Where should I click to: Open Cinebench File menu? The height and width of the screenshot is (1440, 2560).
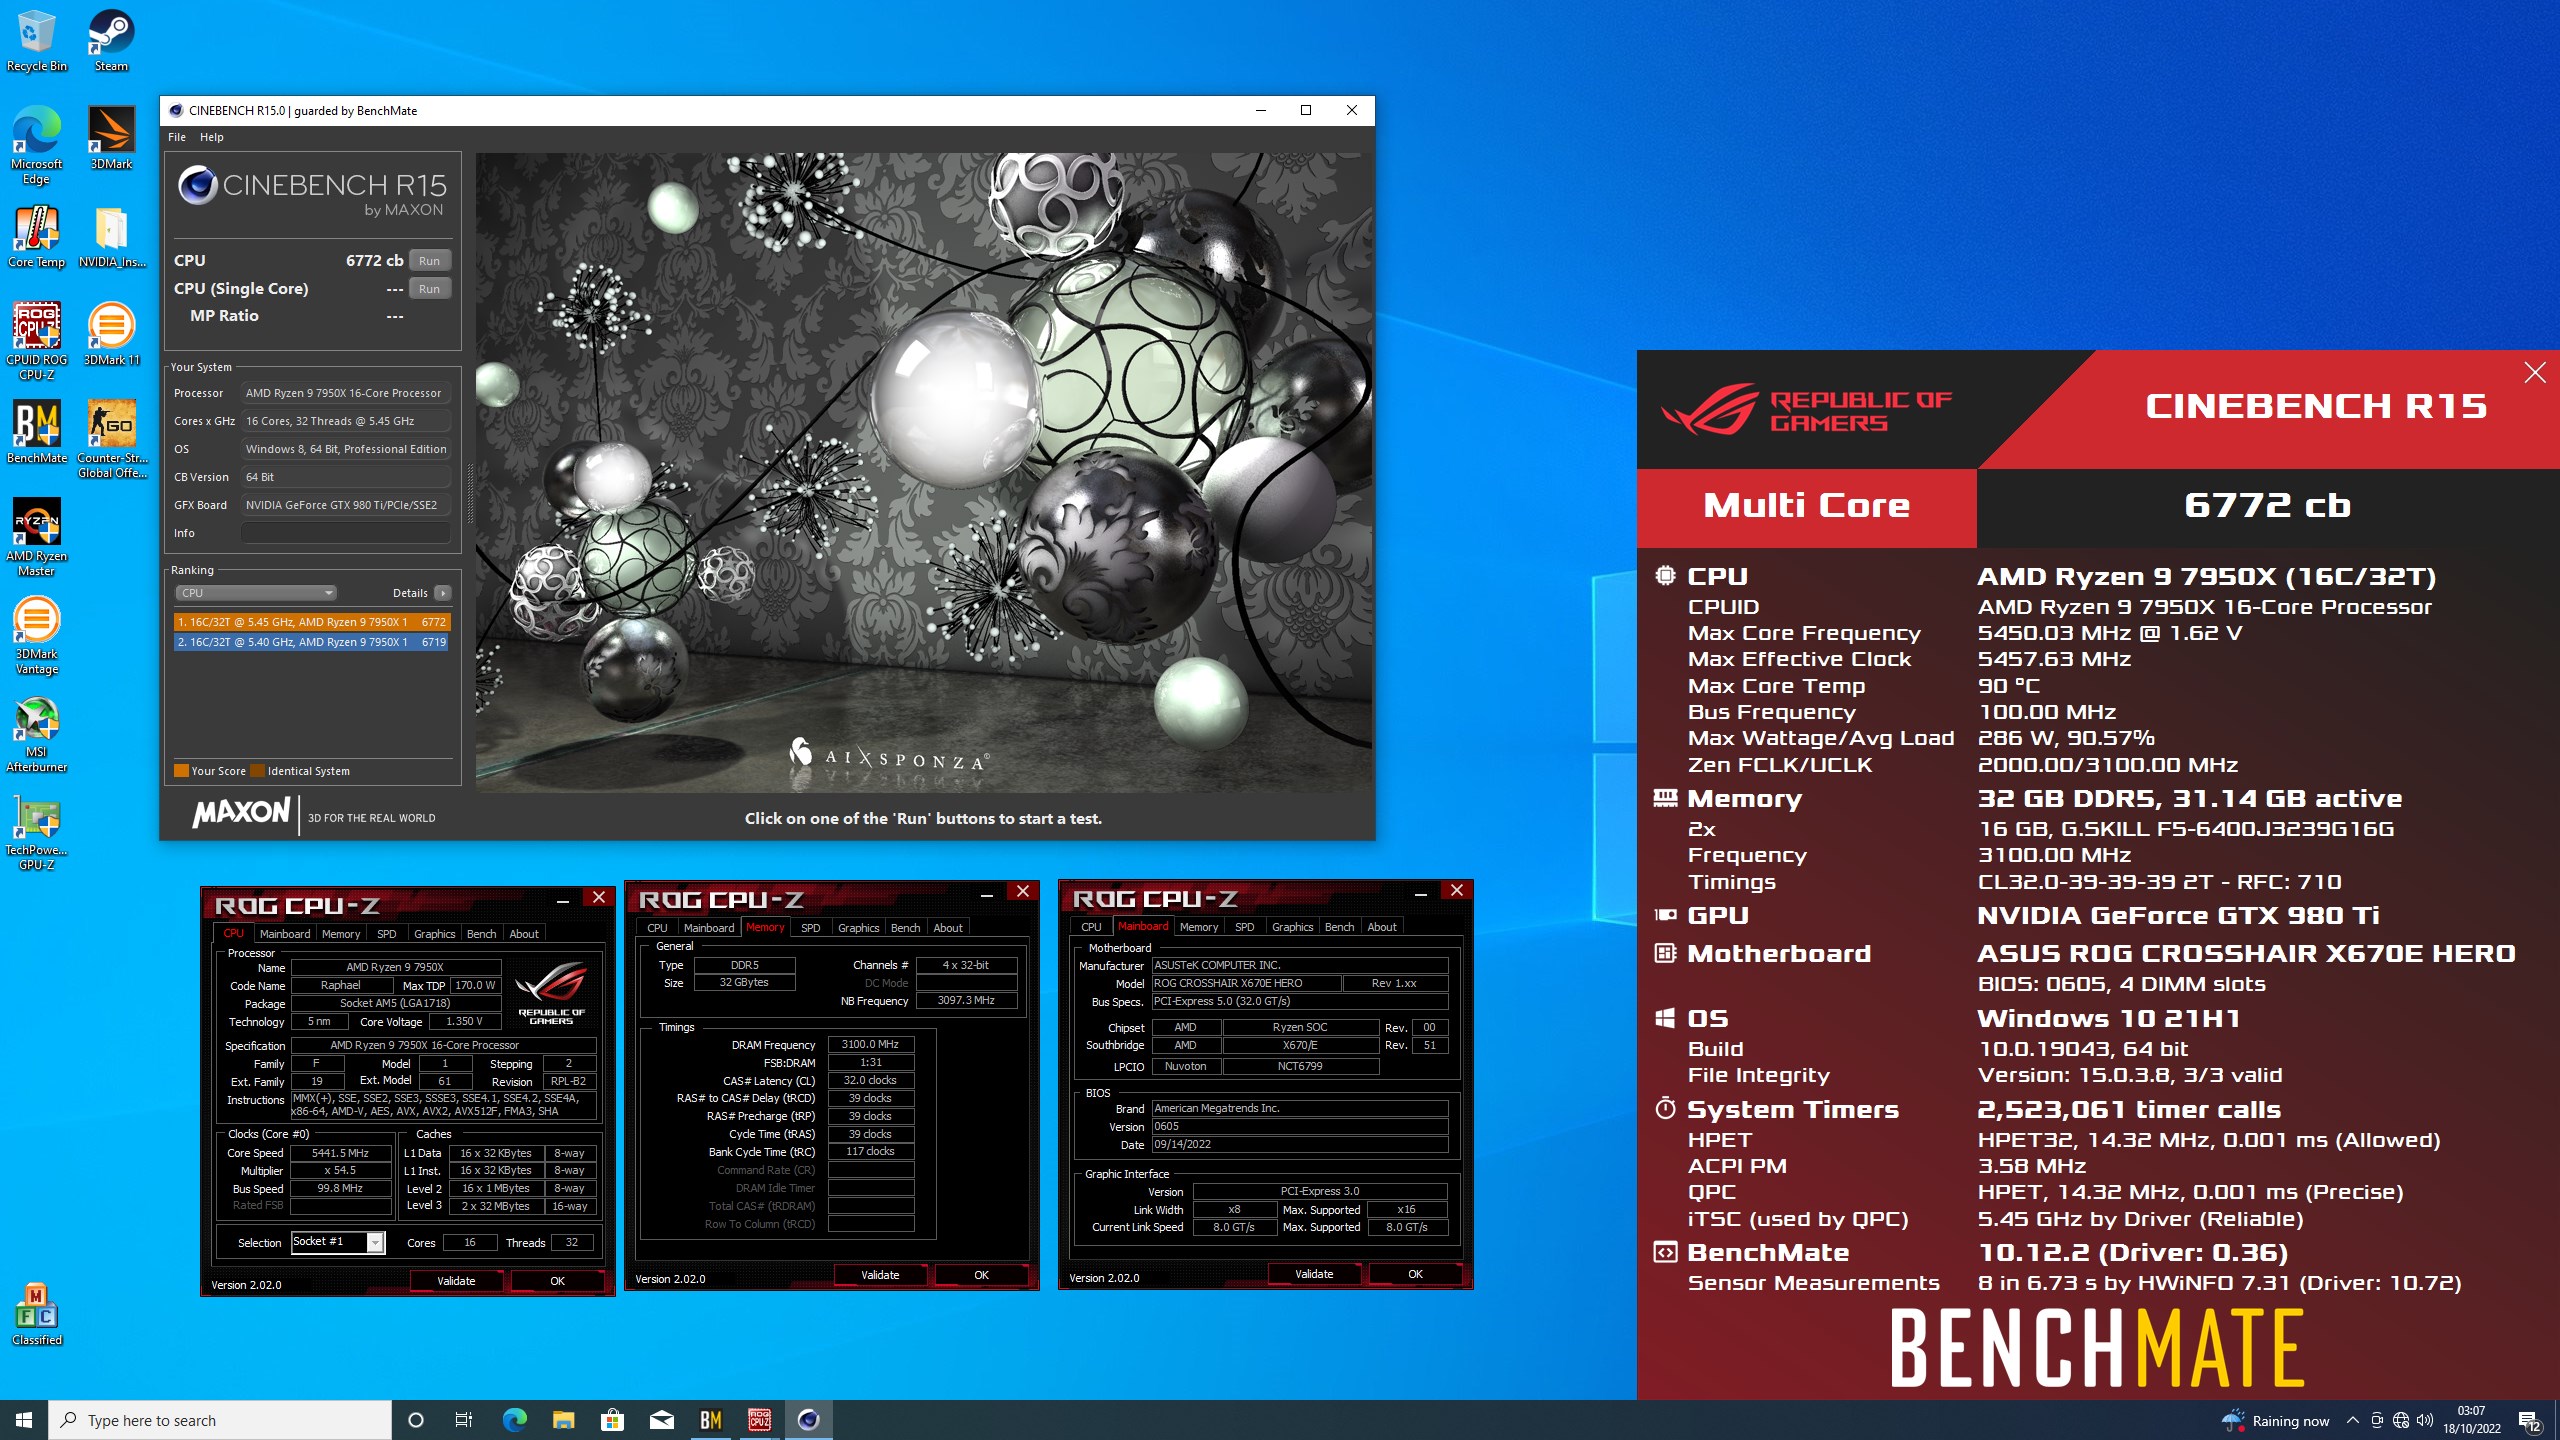click(177, 137)
